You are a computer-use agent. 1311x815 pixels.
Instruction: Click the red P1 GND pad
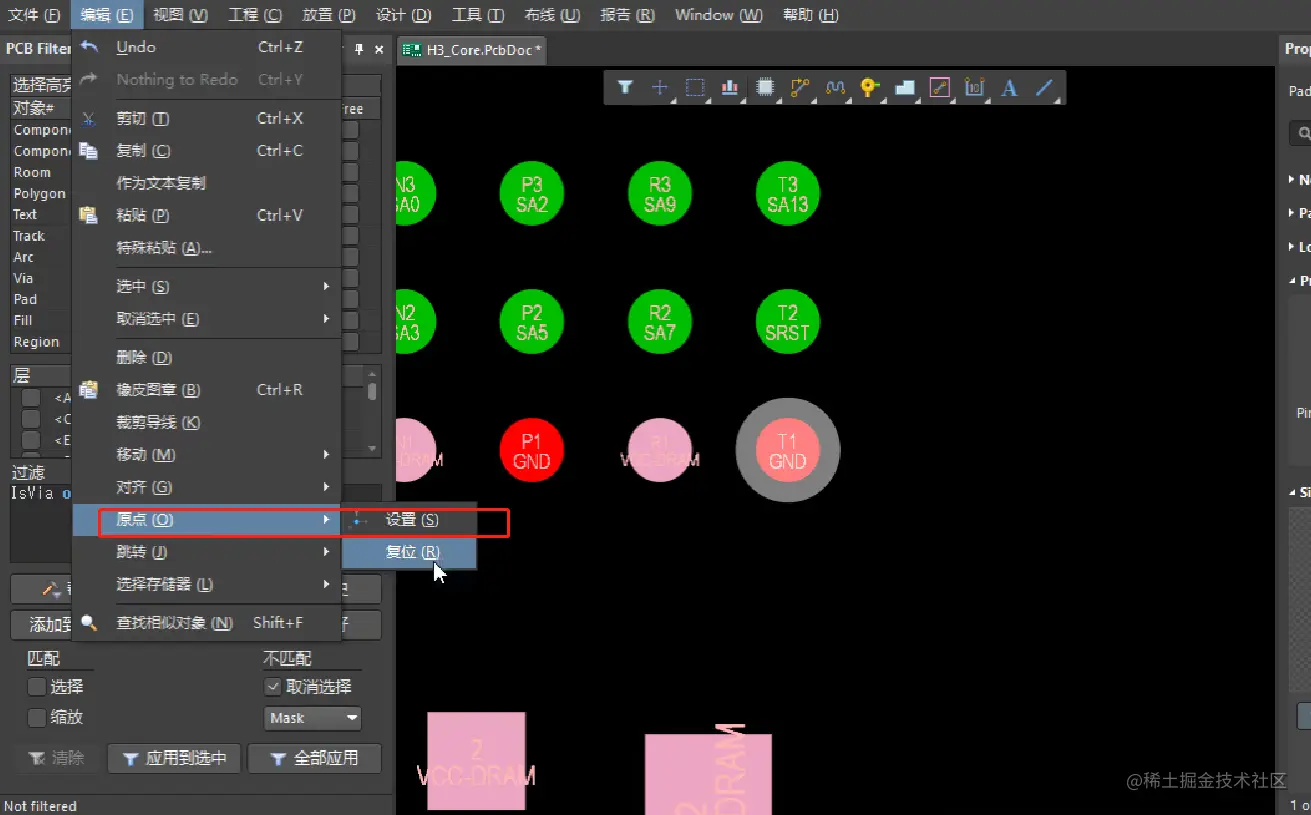click(532, 450)
